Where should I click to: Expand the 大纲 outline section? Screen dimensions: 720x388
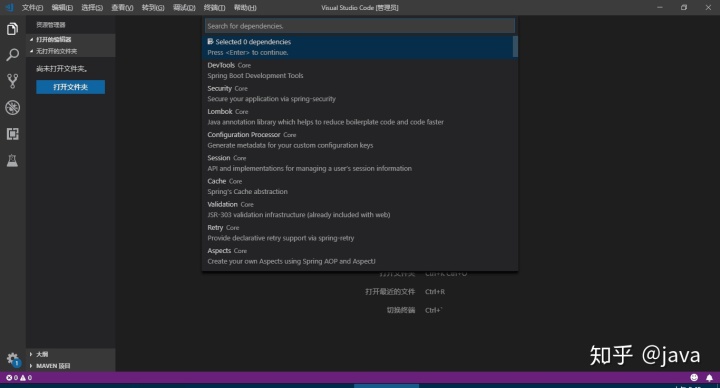point(70,354)
